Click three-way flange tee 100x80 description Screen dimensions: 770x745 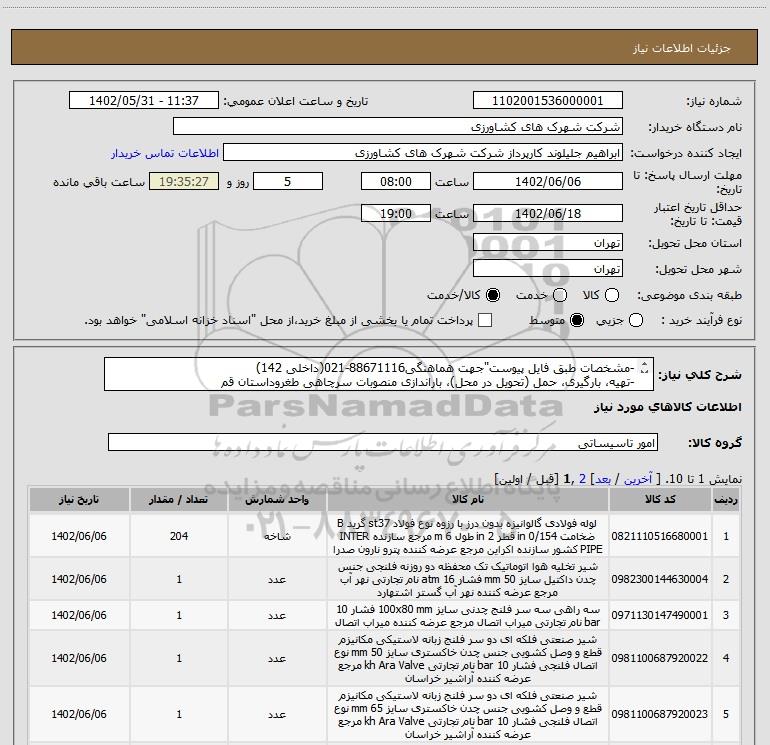tap(468, 615)
